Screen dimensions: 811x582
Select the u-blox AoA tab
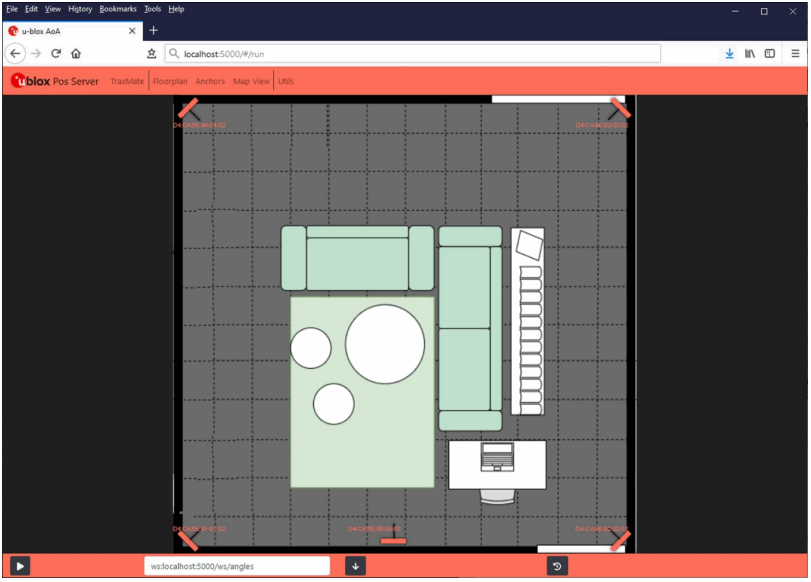72,31
